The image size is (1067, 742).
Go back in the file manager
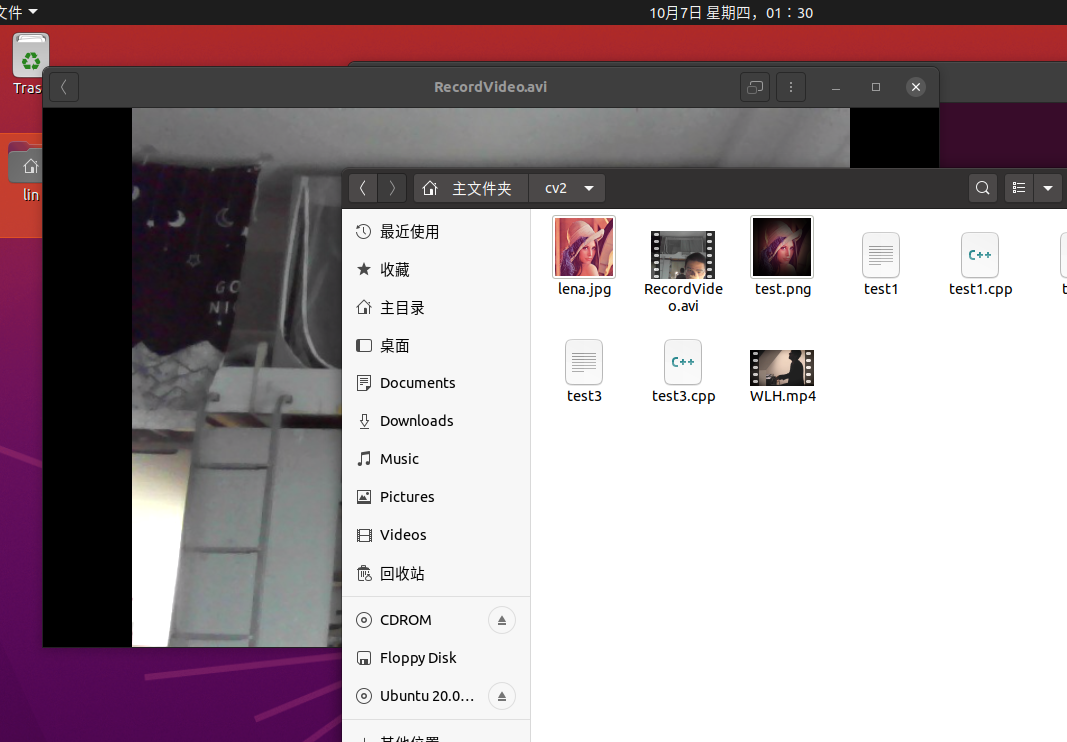point(363,188)
